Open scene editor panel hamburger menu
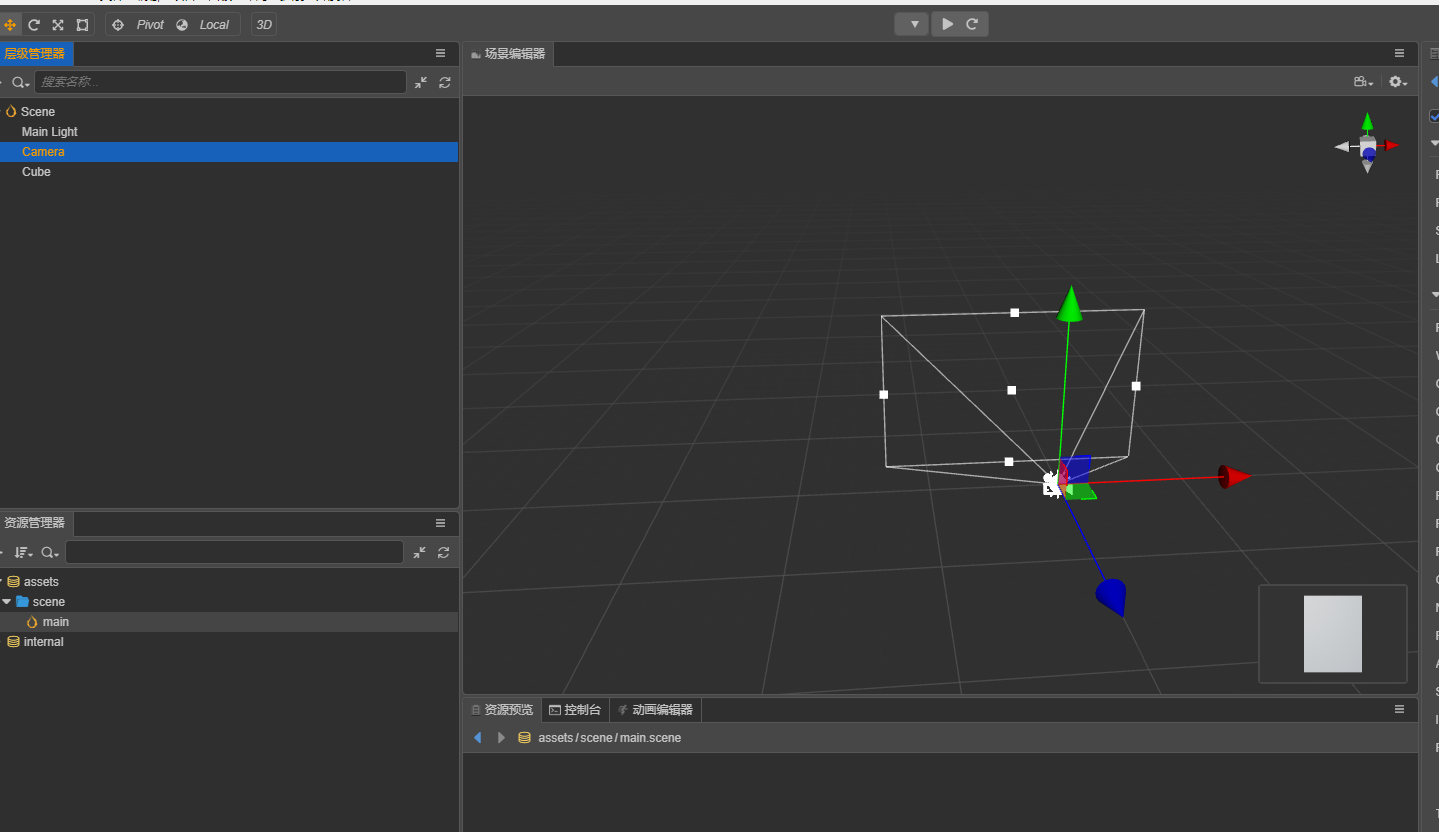The height and width of the screenshot is (832, 1439). click(1400, 54)
